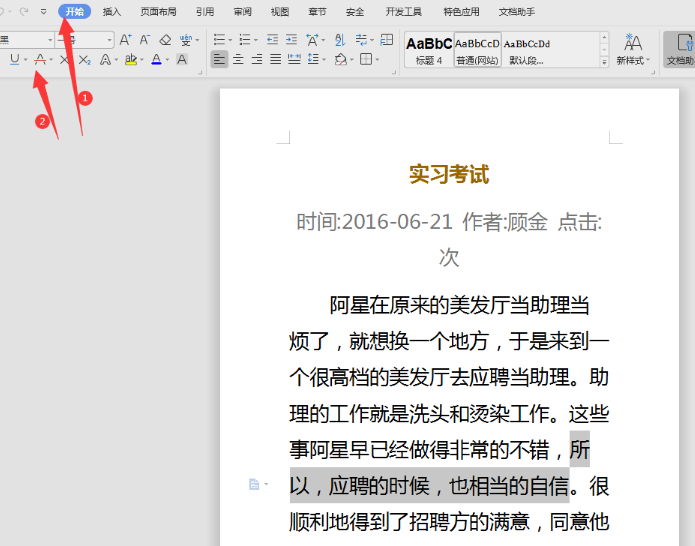Click the 新样式 AA icon
Viewport: 695px width, 546px height.
click(x=633, y=43)
